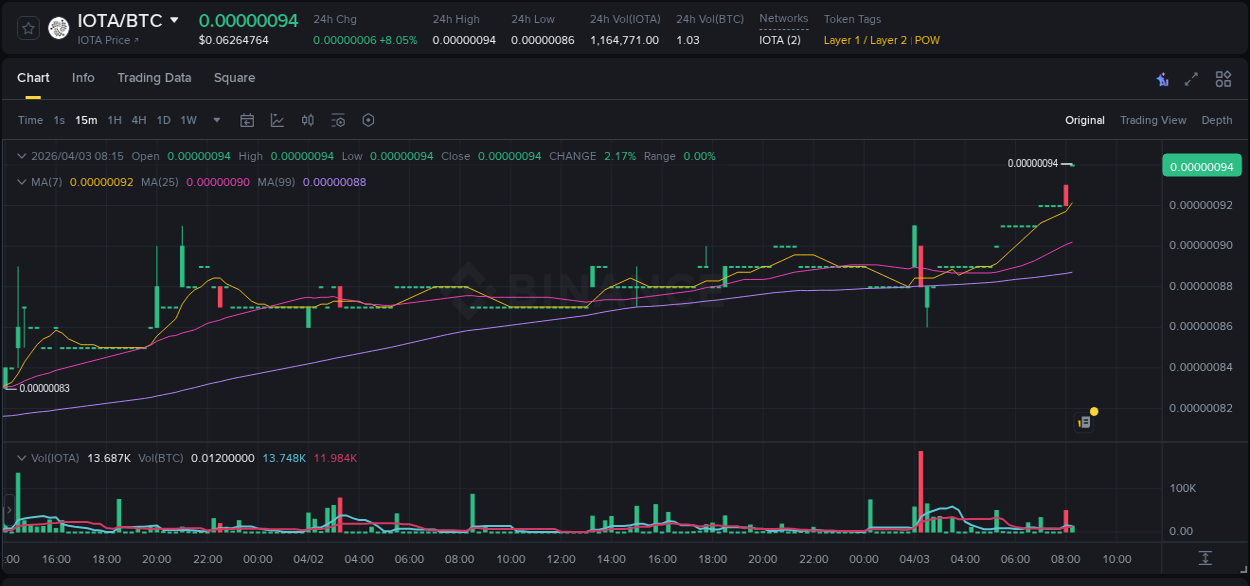
Task: Expand the chart to fullscreen
Action: coord(1191,78)
